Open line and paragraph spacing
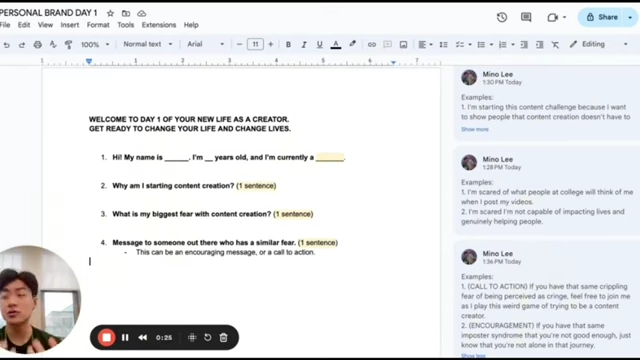The image size is (640, 360). click(443, 44)
